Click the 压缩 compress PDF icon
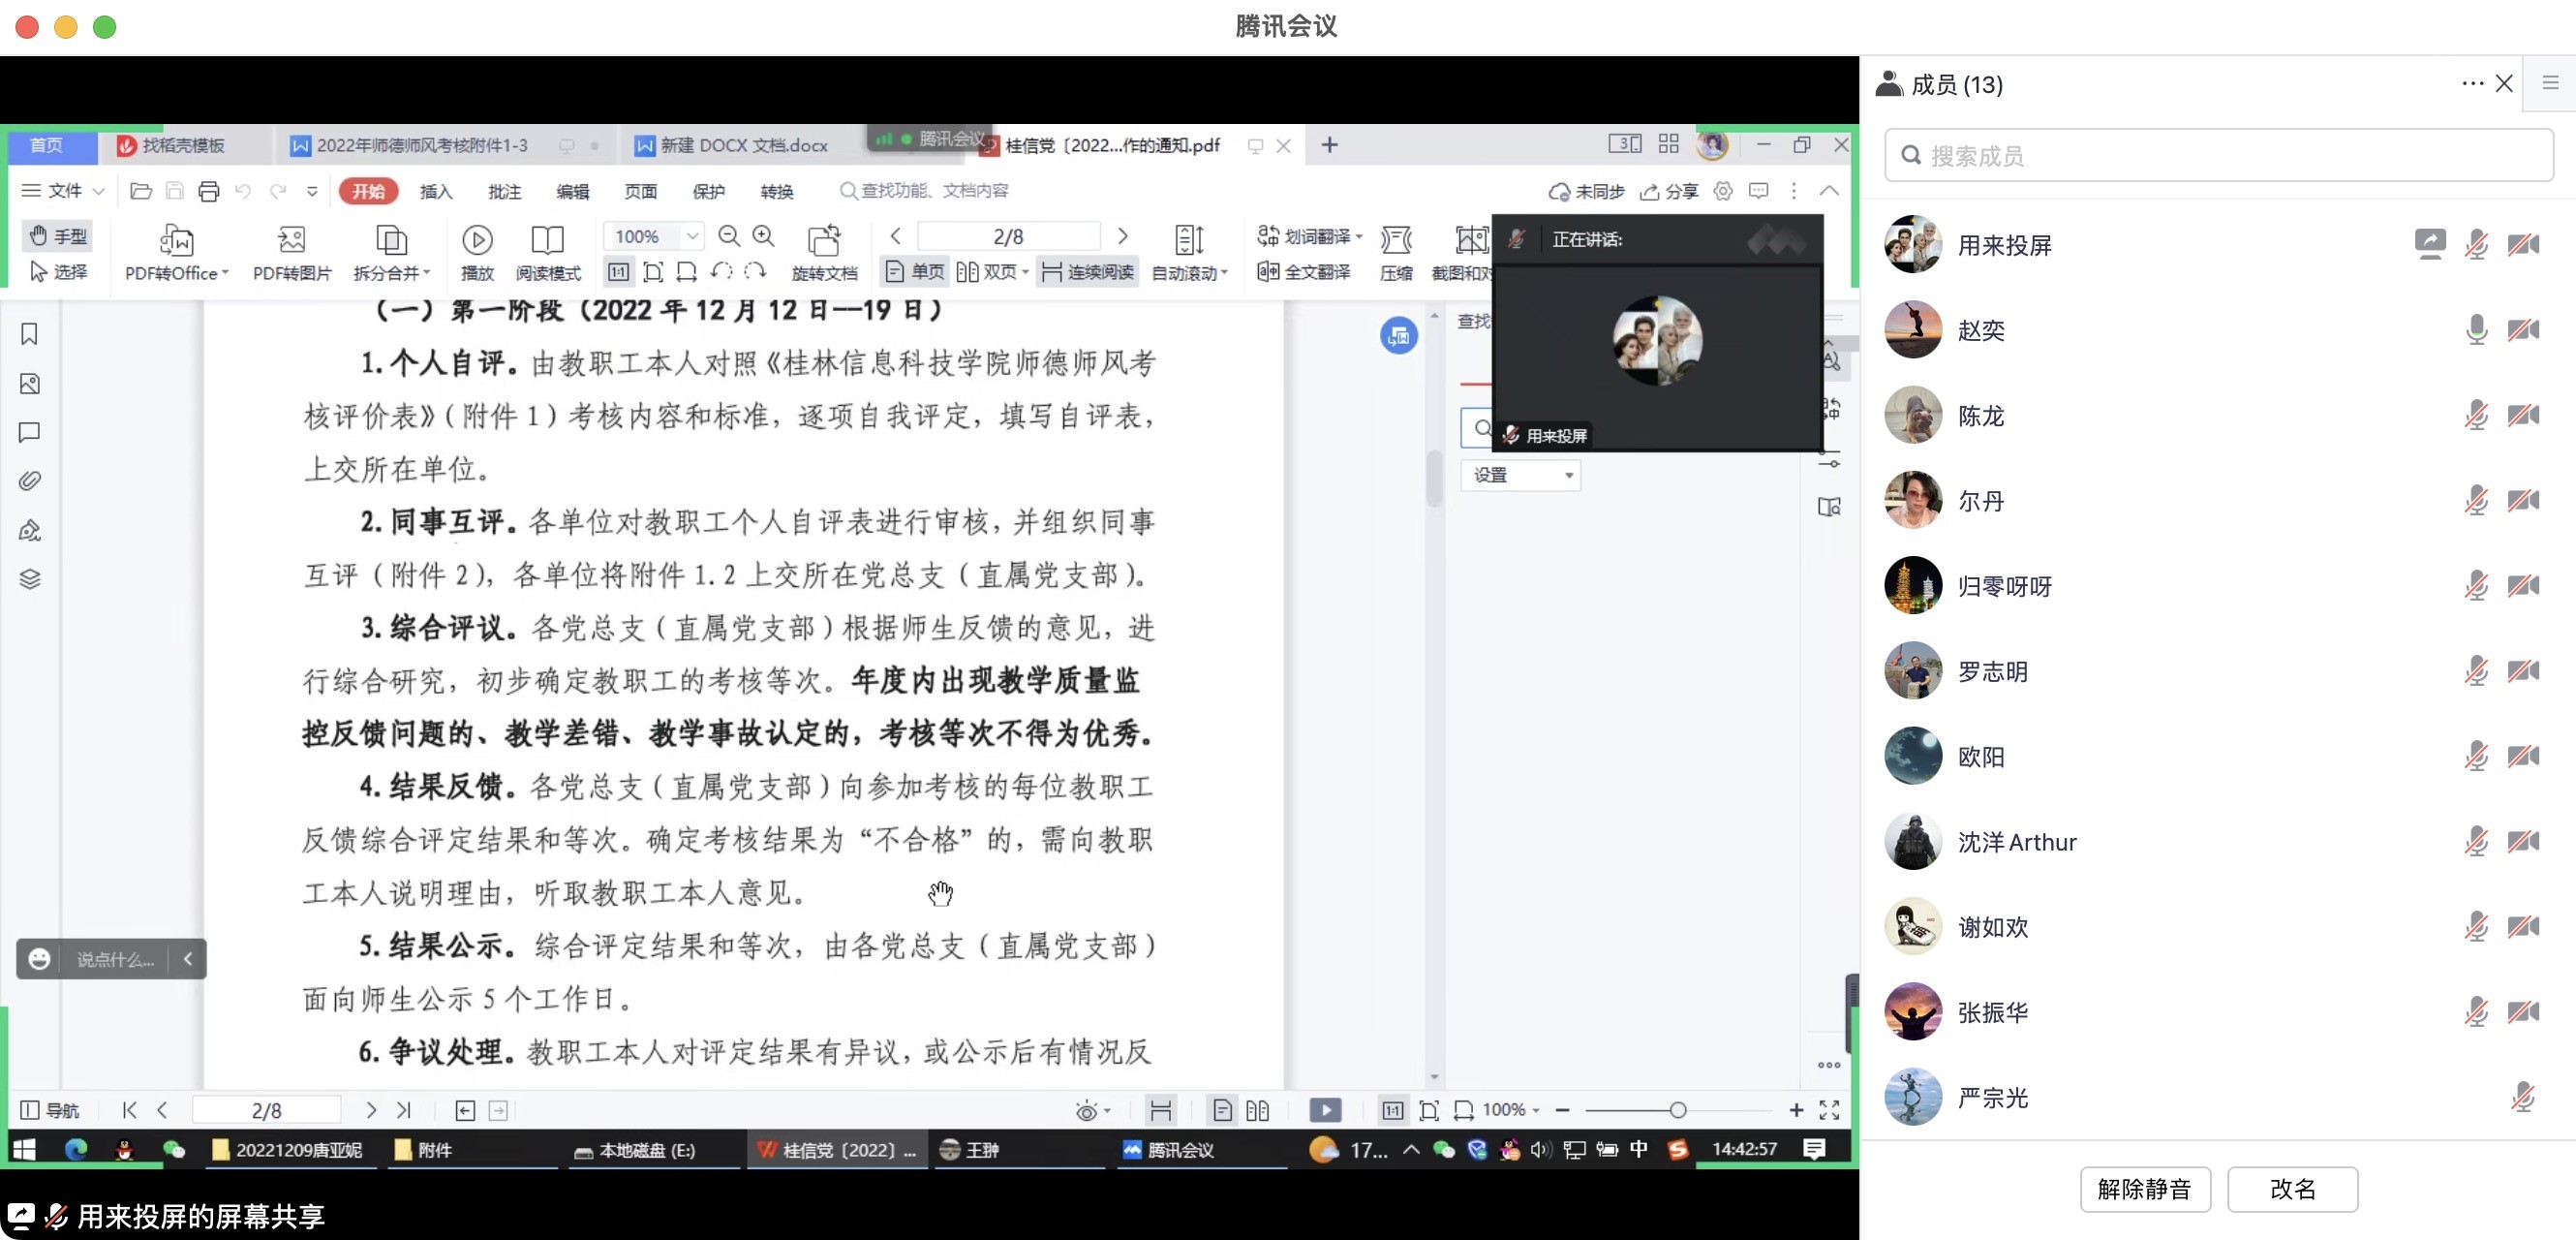 pos(1396,250)
